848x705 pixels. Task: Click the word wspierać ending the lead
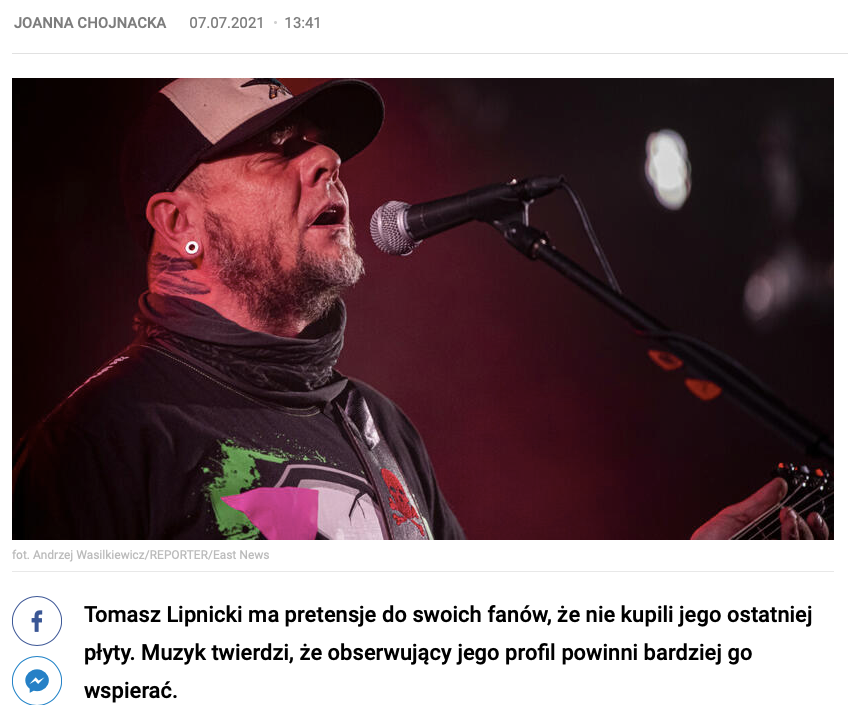click(131, 690)
